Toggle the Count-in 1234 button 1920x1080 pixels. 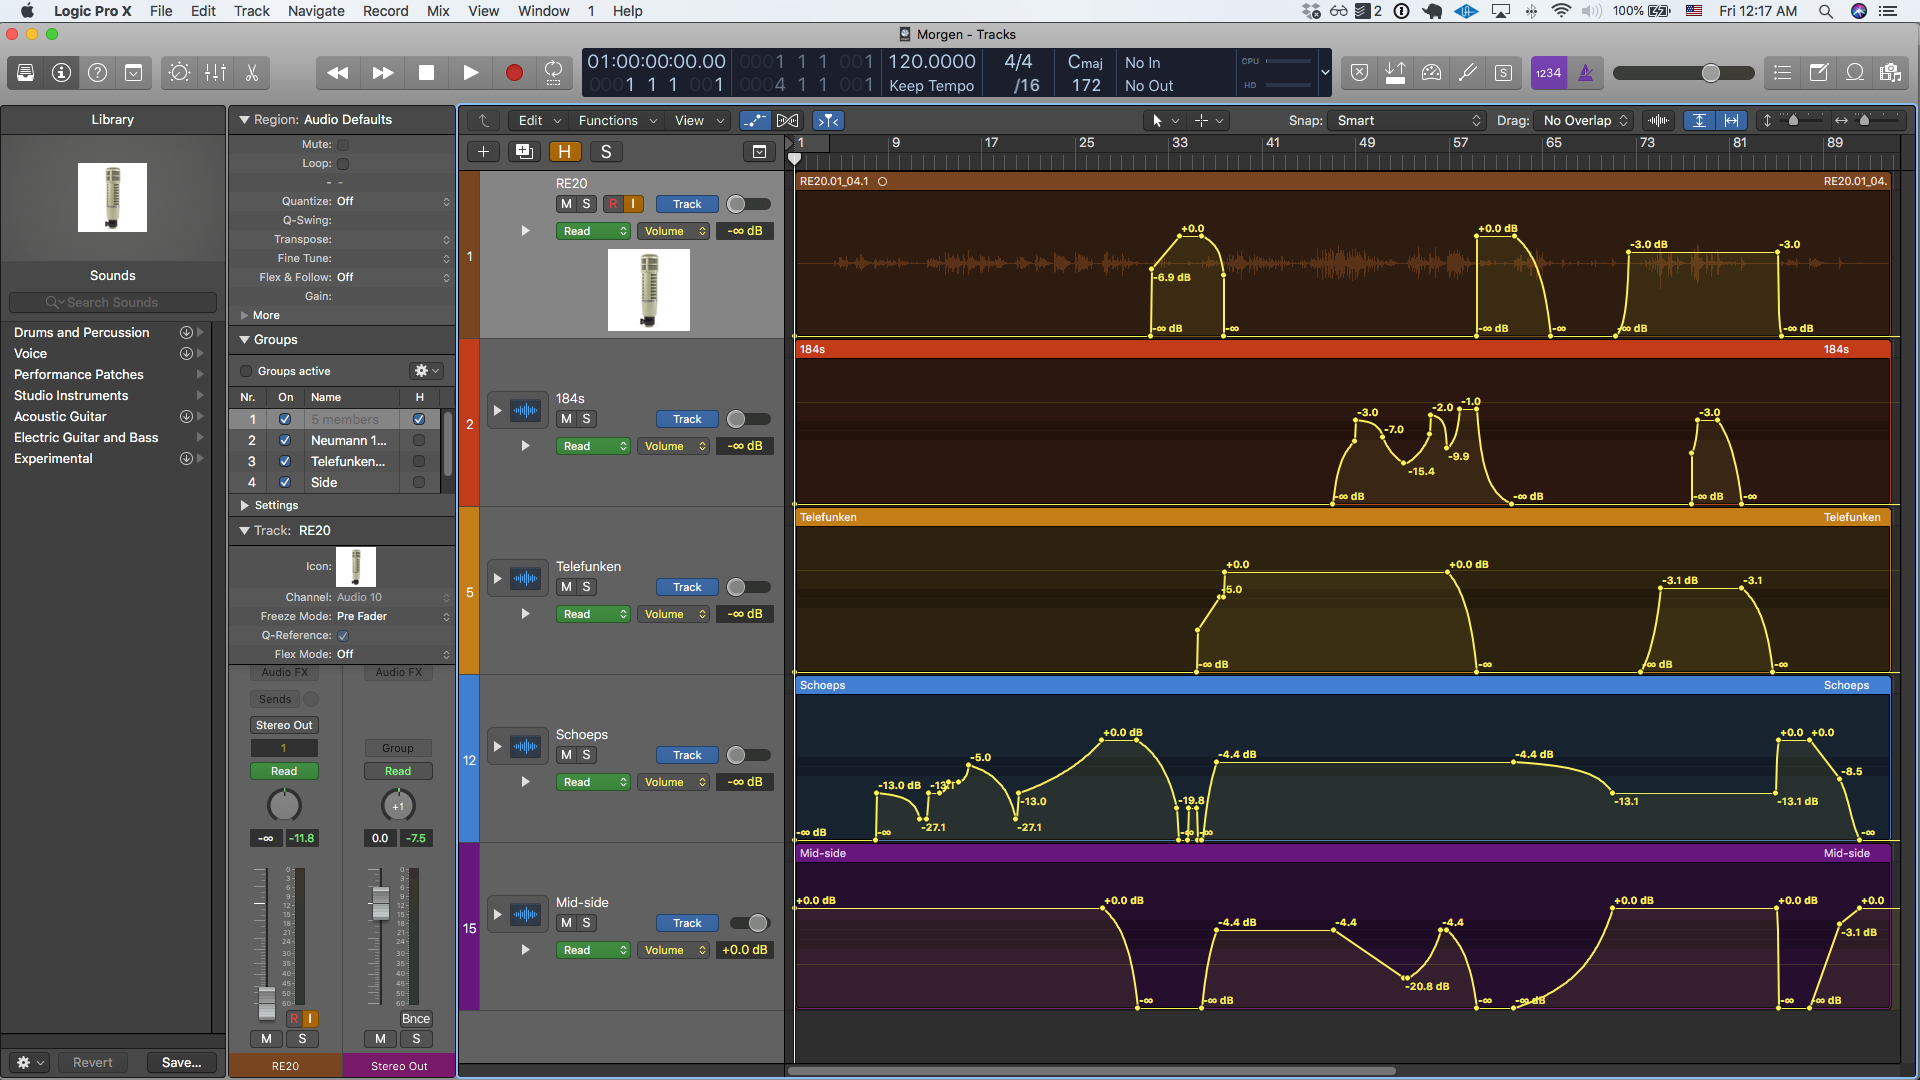(1549, 73)
